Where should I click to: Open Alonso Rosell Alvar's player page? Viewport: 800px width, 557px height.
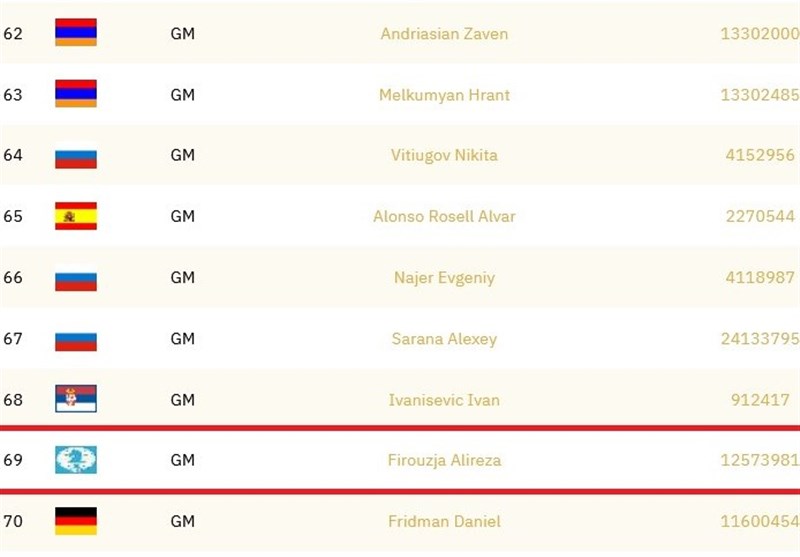tap(444, 216)
